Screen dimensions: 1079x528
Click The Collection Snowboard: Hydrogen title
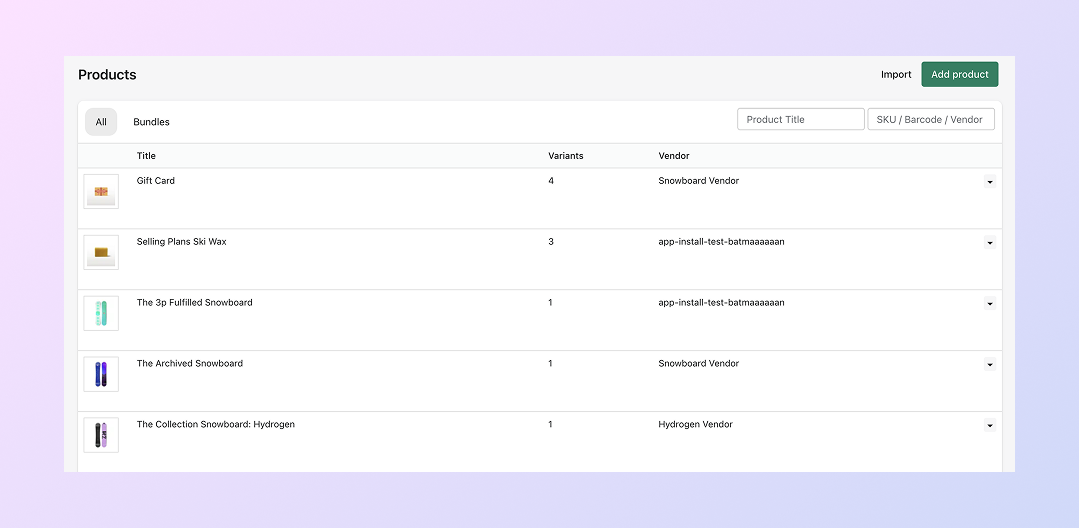tap(215, 424)
